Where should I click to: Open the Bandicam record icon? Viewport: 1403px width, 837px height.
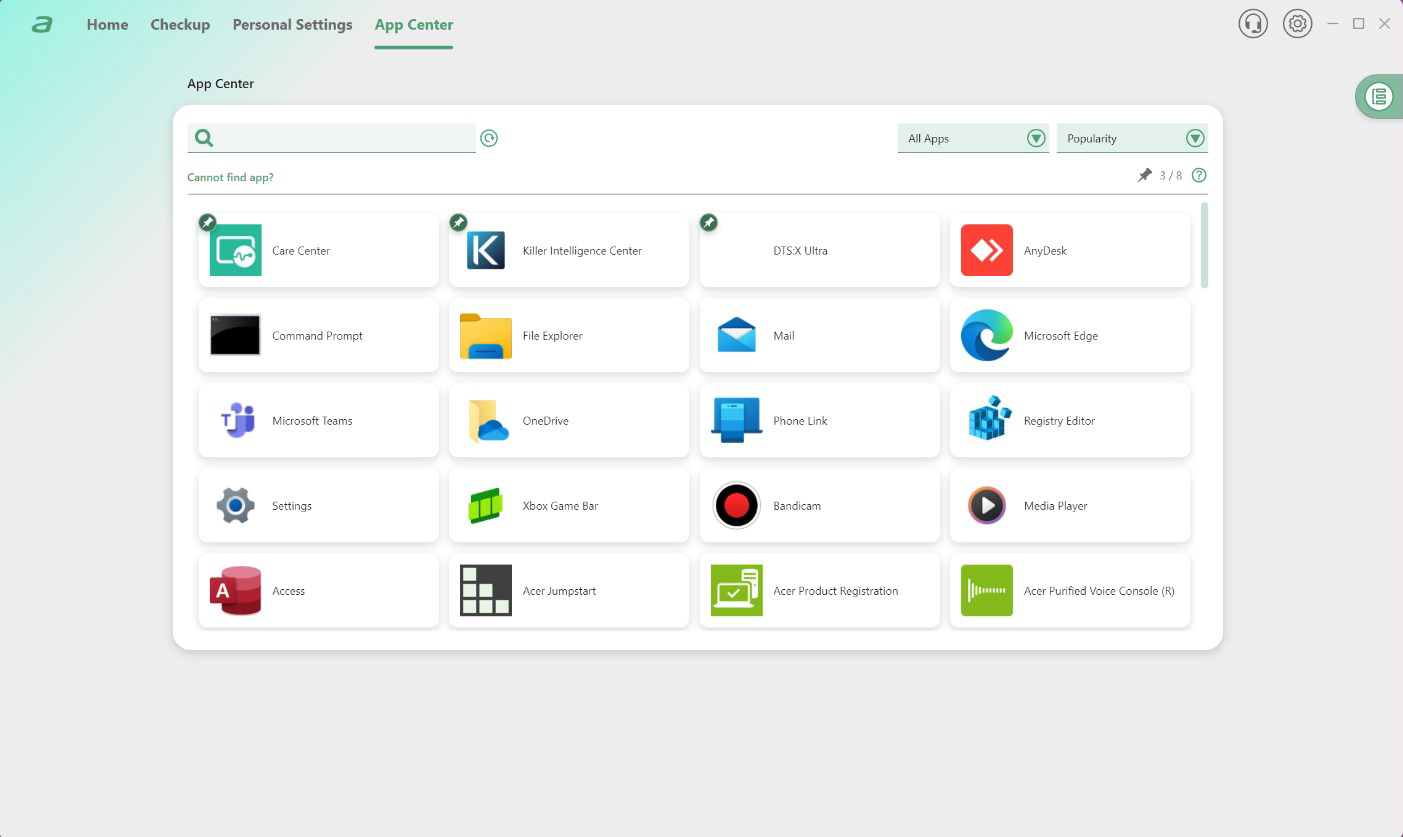tap(737, 506)
